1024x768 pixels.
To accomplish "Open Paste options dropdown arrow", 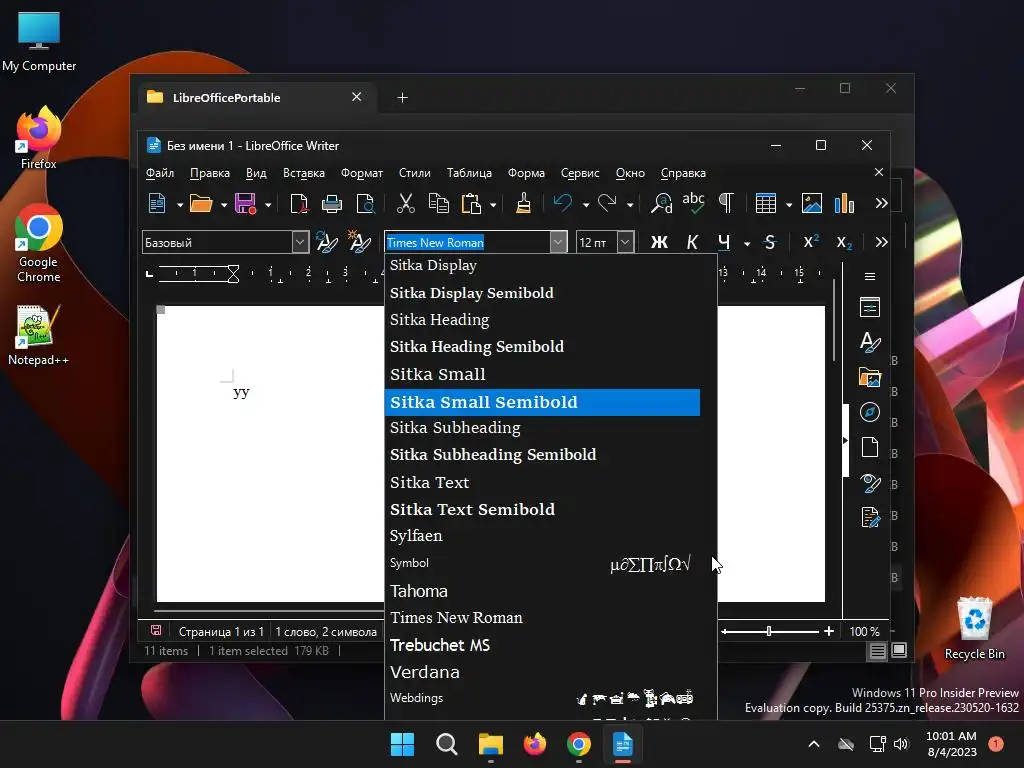I will point(493,205).
